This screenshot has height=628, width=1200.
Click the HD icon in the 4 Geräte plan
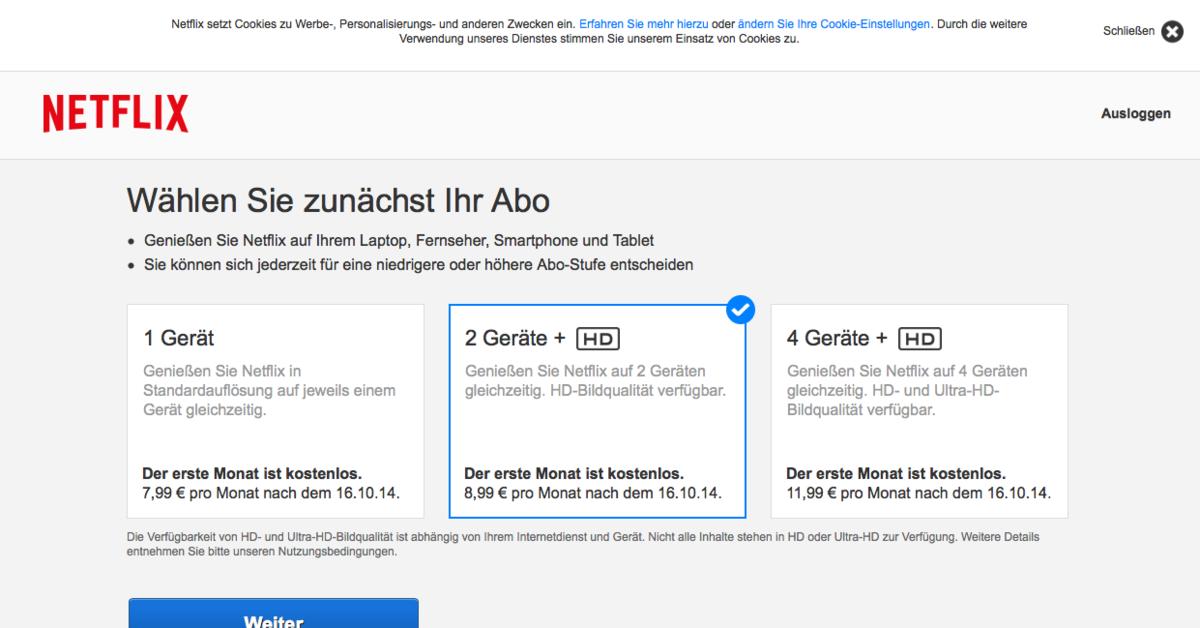[920, 339]
